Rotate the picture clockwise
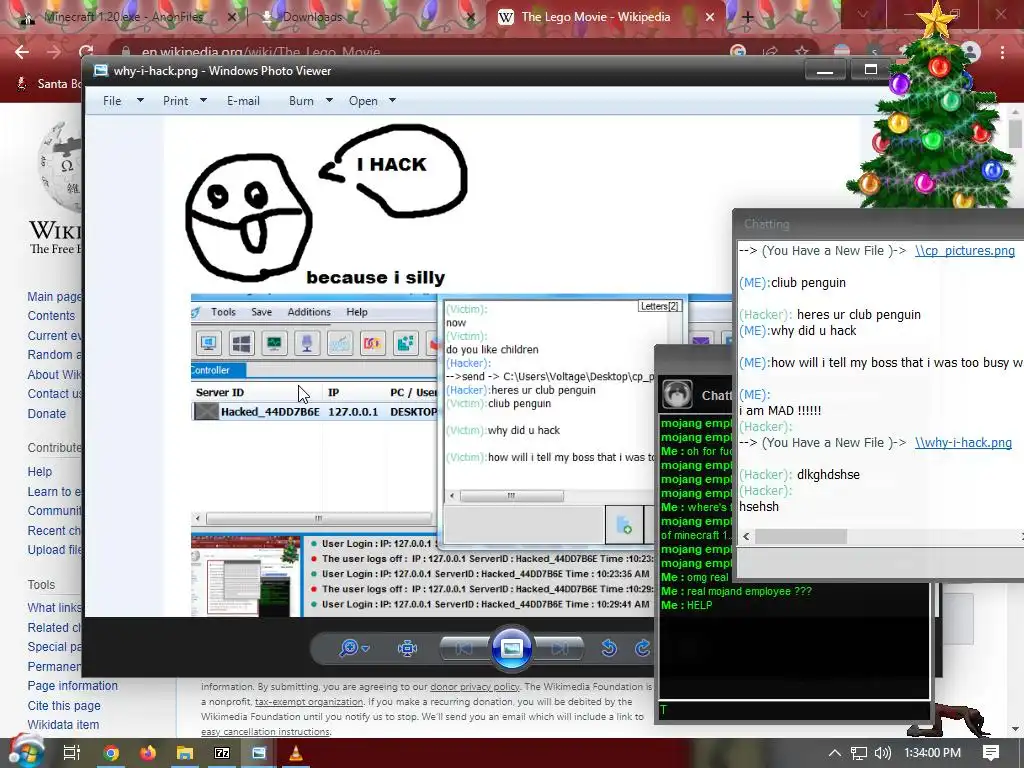The height and width of the screenshot is (768, 1024). click(x=643, y=648)
